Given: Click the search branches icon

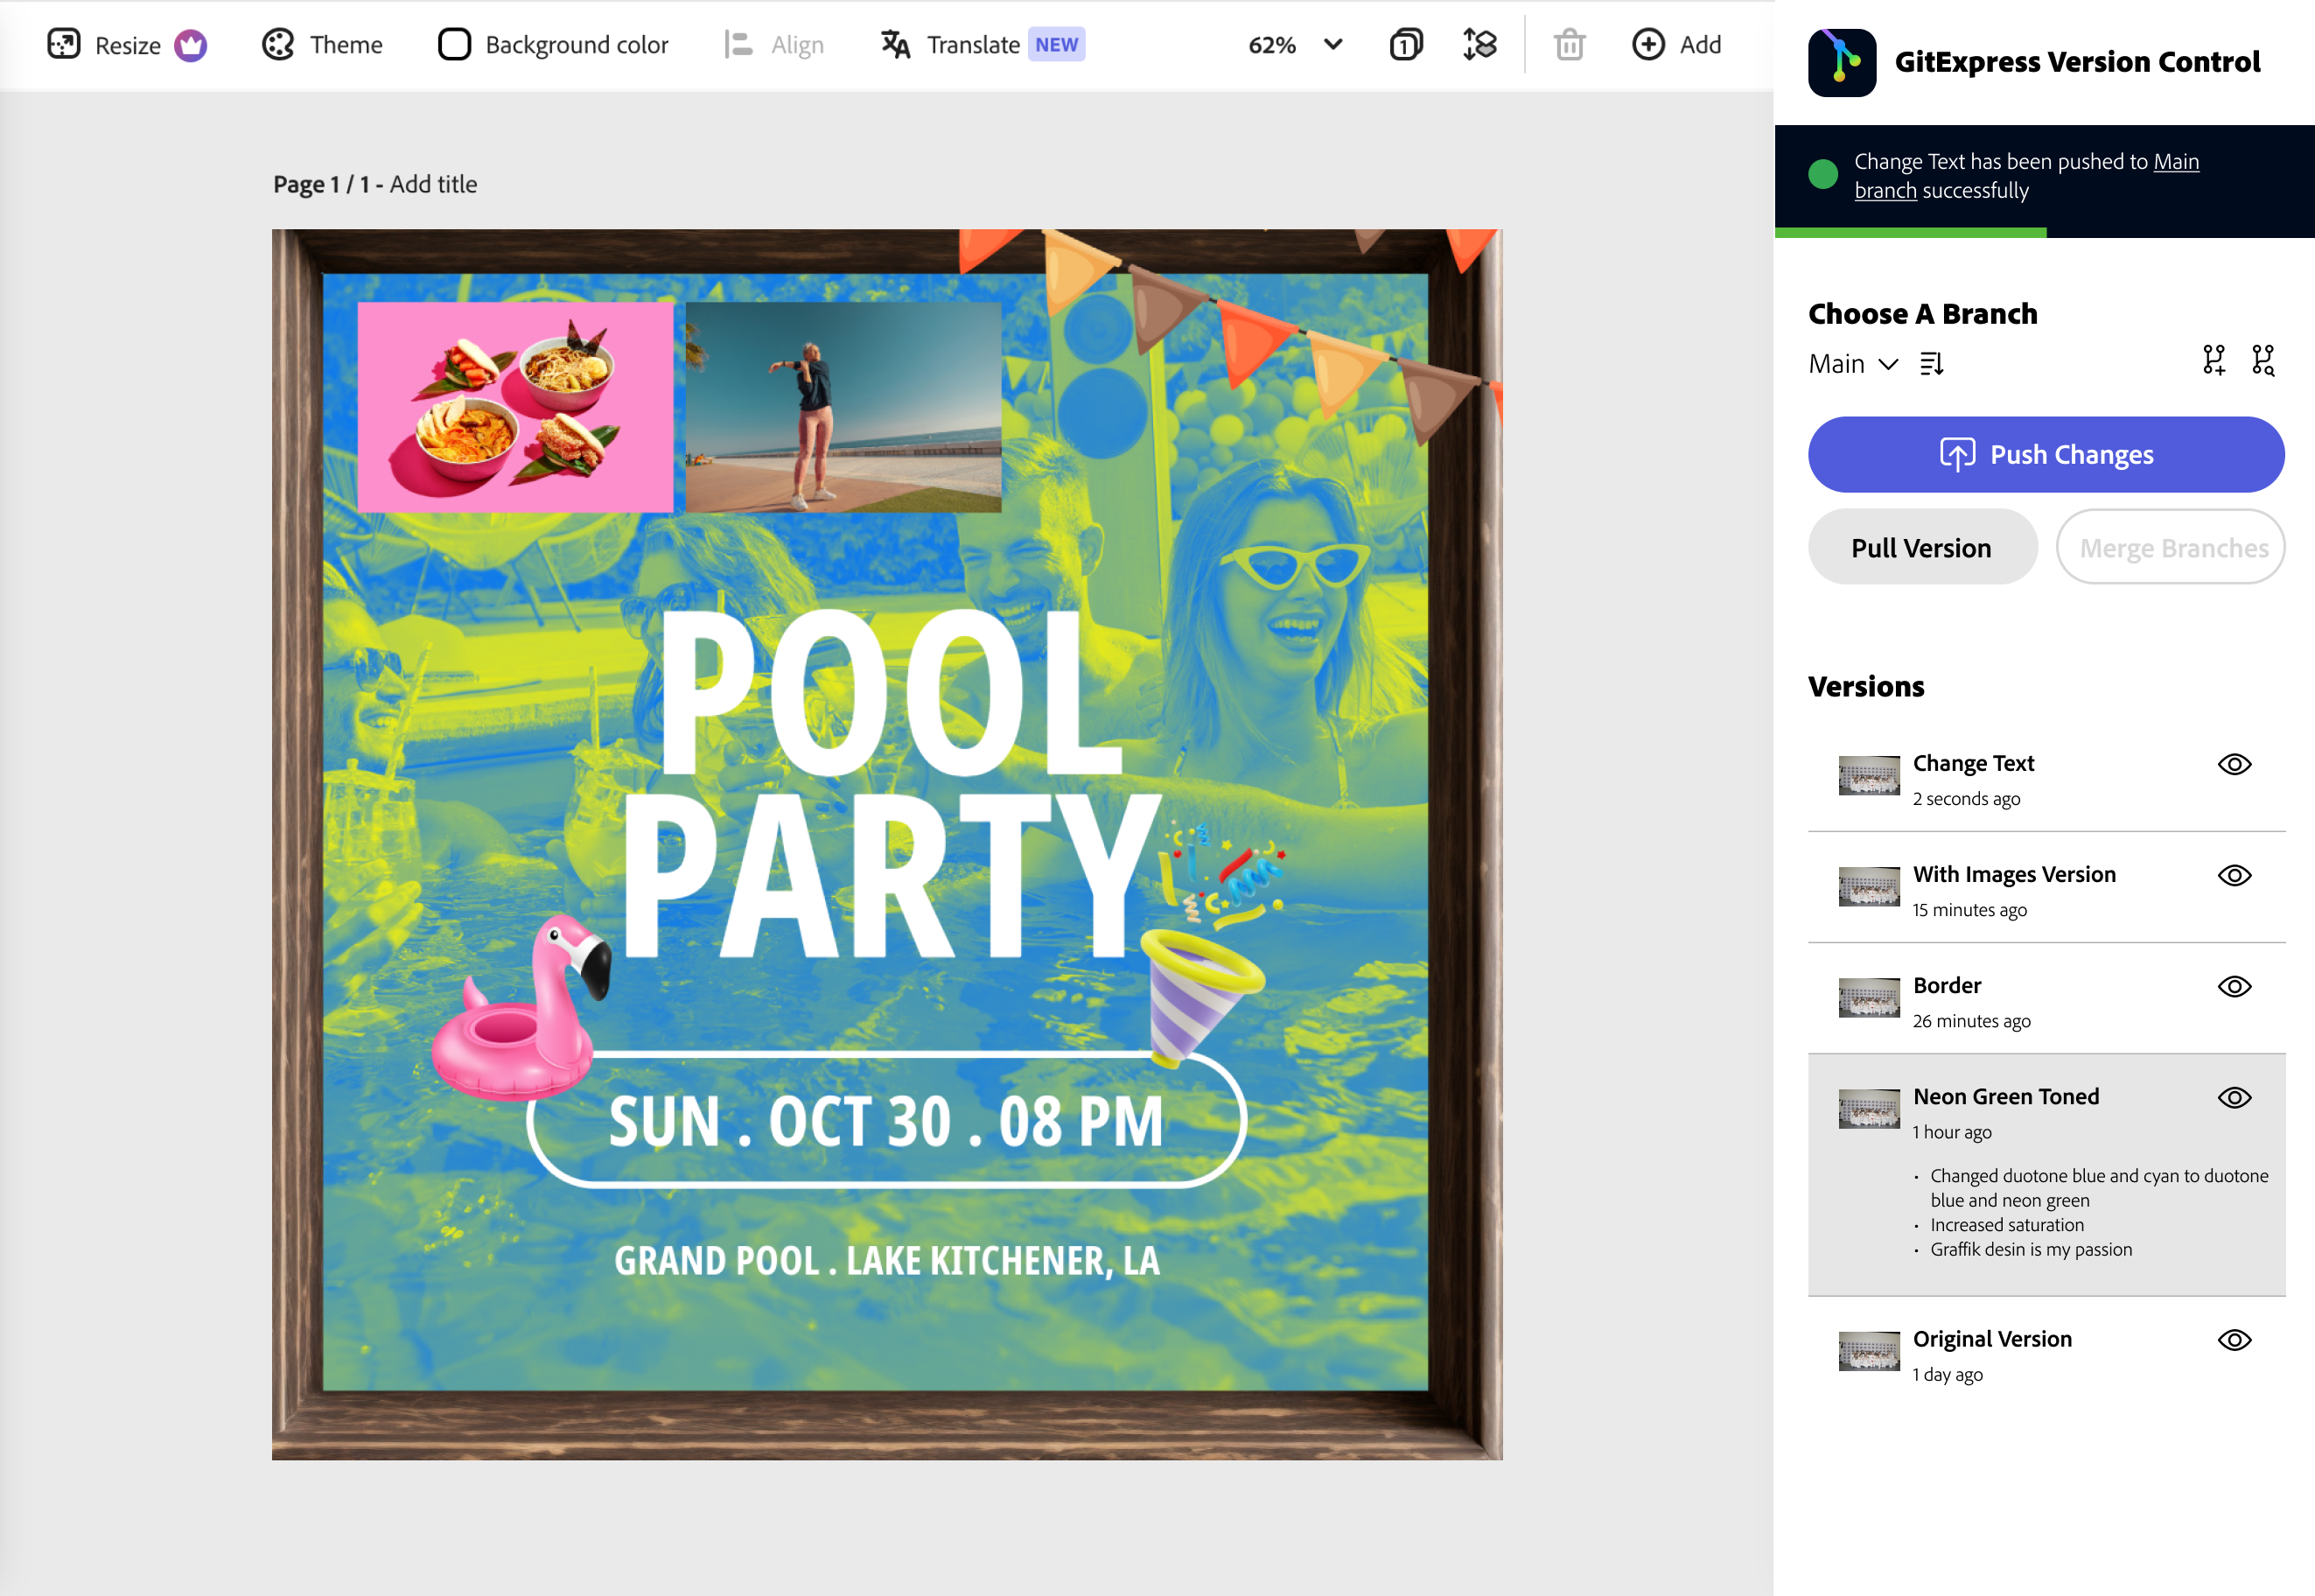Looking at the screenshot, I should pos(2262,360).
